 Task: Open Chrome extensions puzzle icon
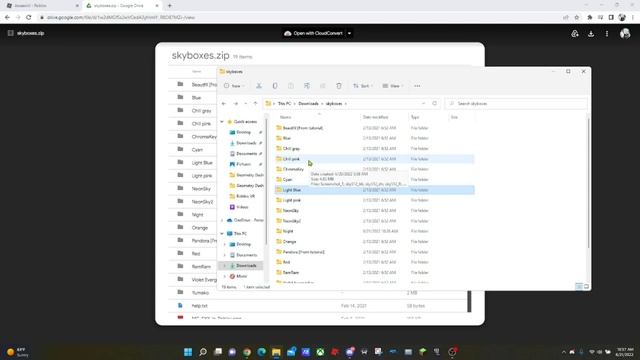pos(589,17)
